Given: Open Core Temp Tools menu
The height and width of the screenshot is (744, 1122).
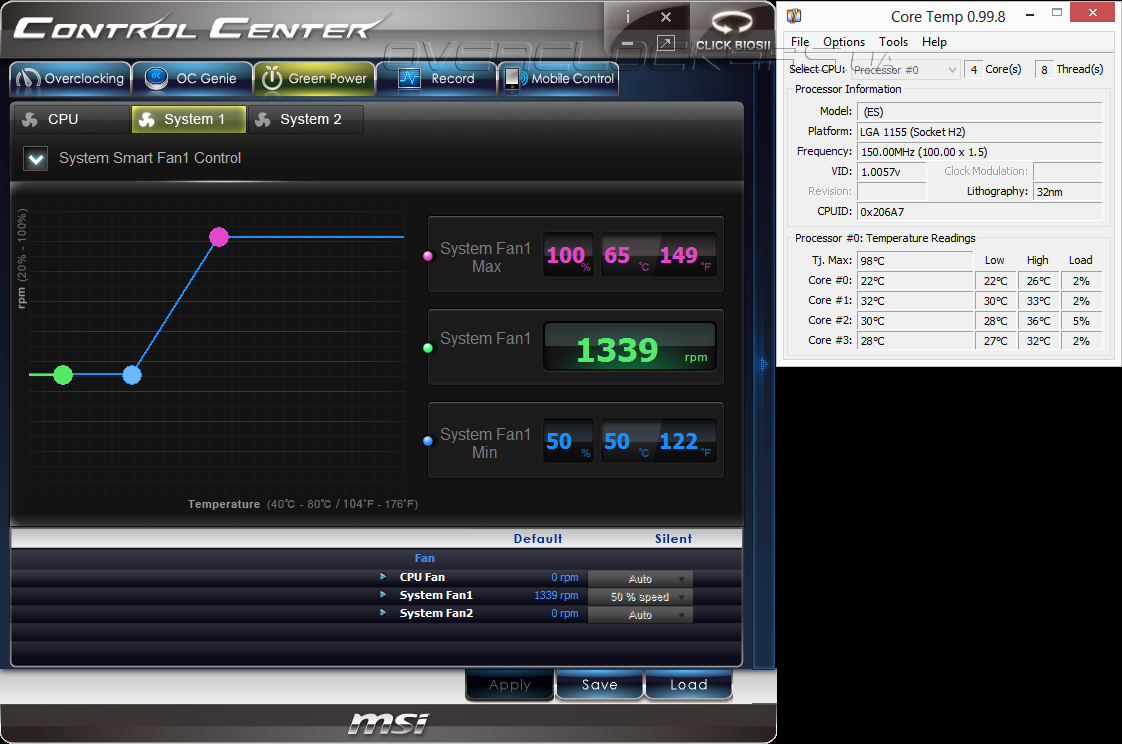Looking at the screenshot, I should point(893,41).
